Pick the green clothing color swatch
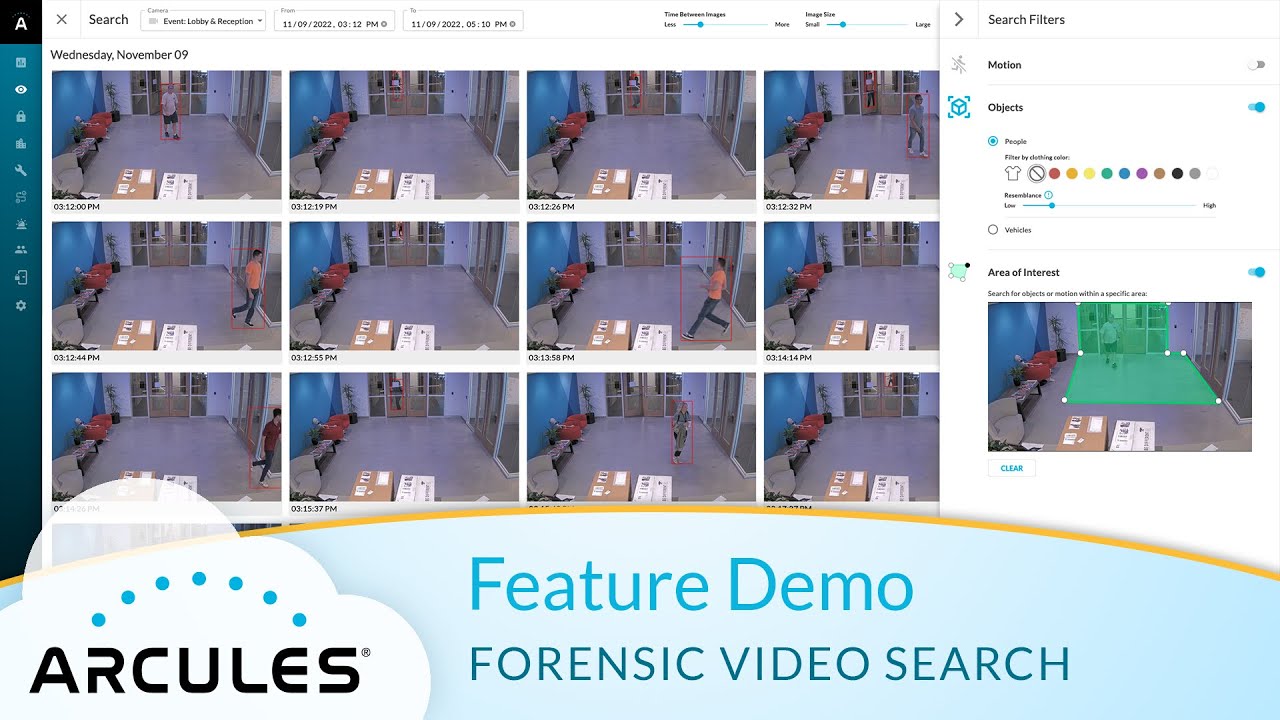This screenshot has width=1280, height=720. point(1107,173)
